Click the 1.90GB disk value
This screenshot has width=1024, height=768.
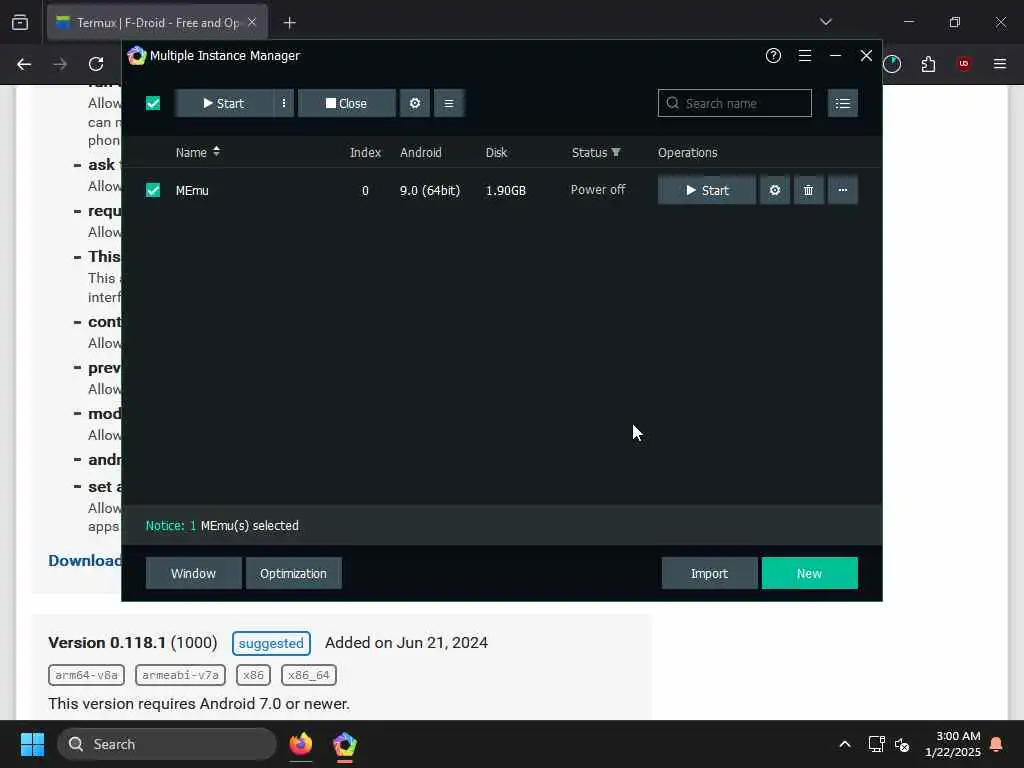(x=505, y=191)
